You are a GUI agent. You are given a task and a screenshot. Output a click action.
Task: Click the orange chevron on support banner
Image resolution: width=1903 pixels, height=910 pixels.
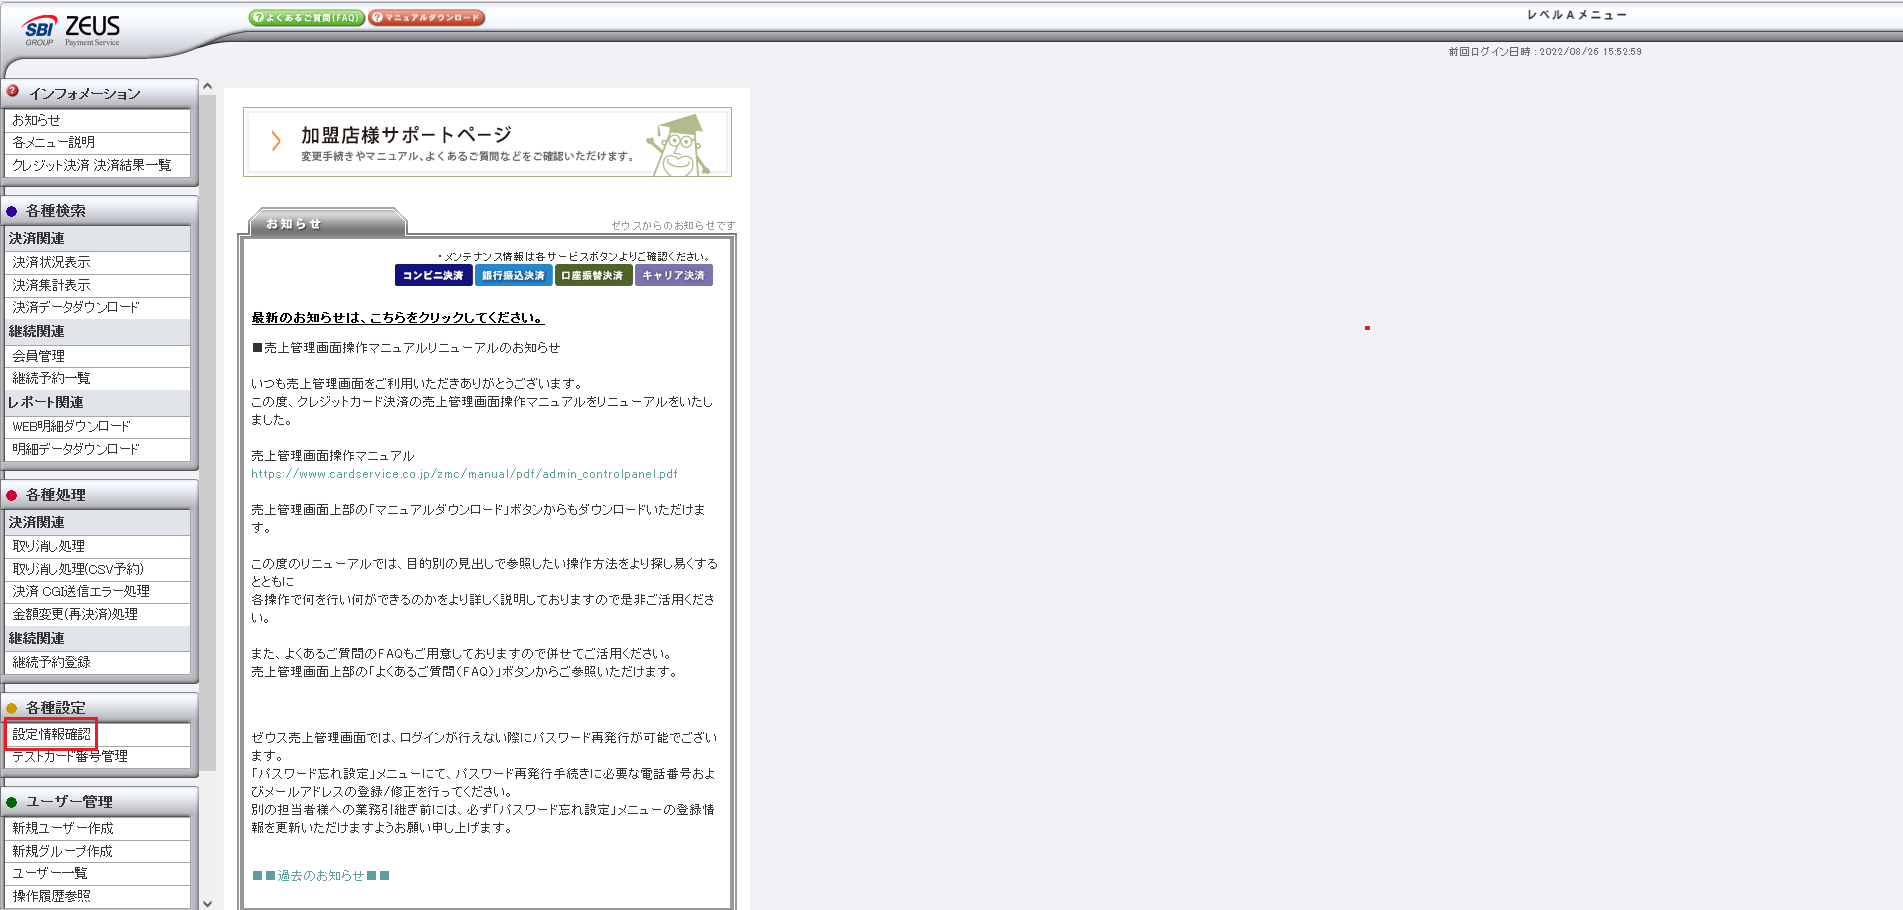pyautogui.click(x=276, y=141)
